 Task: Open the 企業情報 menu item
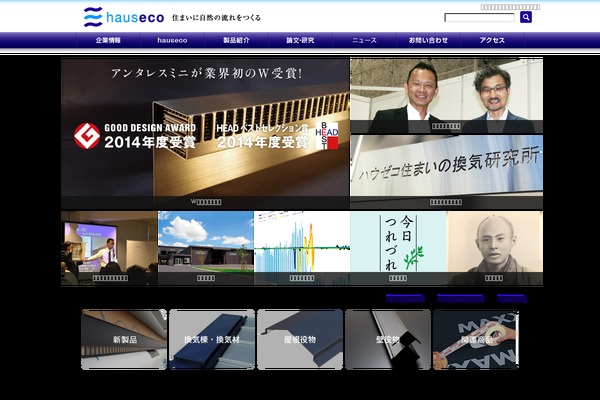pyautogui.click(x=108, y=40)
